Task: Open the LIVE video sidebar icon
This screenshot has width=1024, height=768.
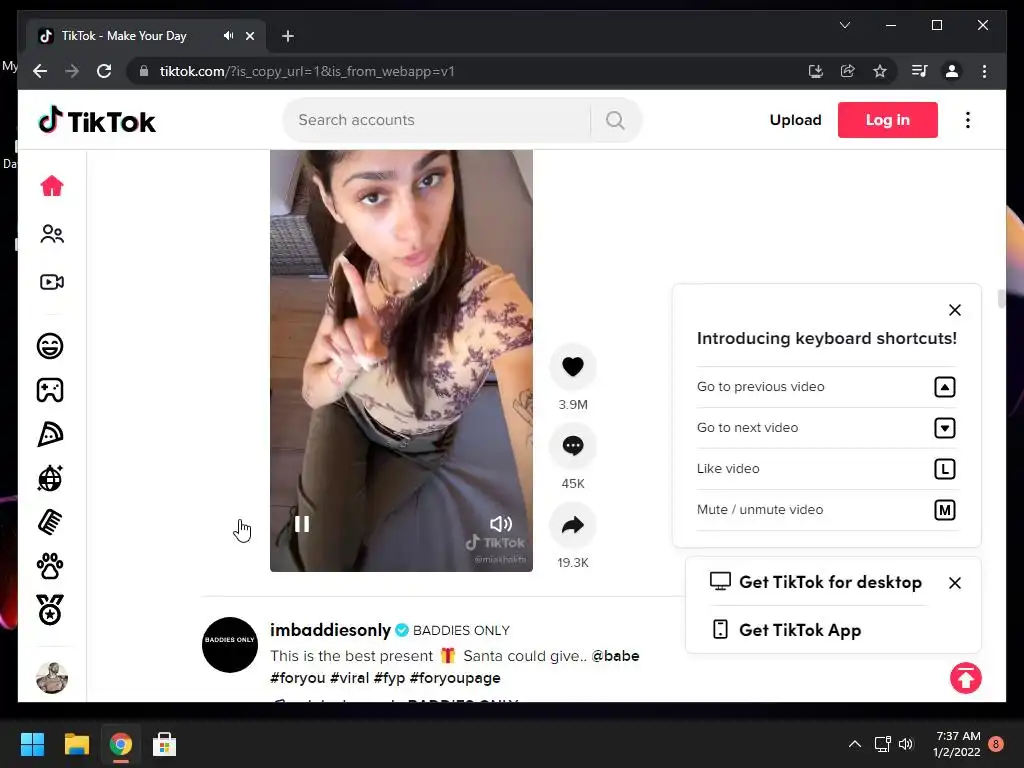Action: (x=52, y=281)
